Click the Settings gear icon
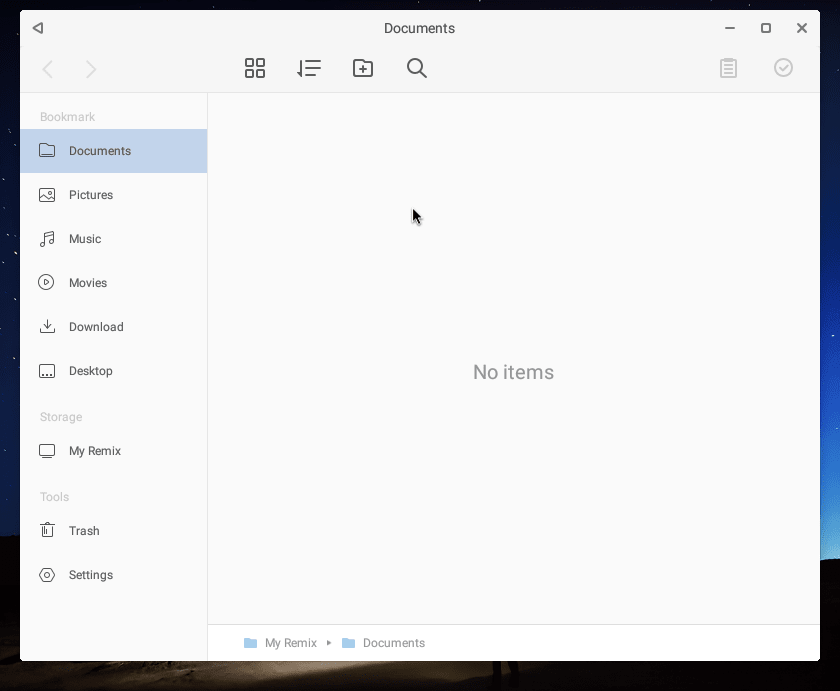Screen dimensions: 840x691 point(47,575)
